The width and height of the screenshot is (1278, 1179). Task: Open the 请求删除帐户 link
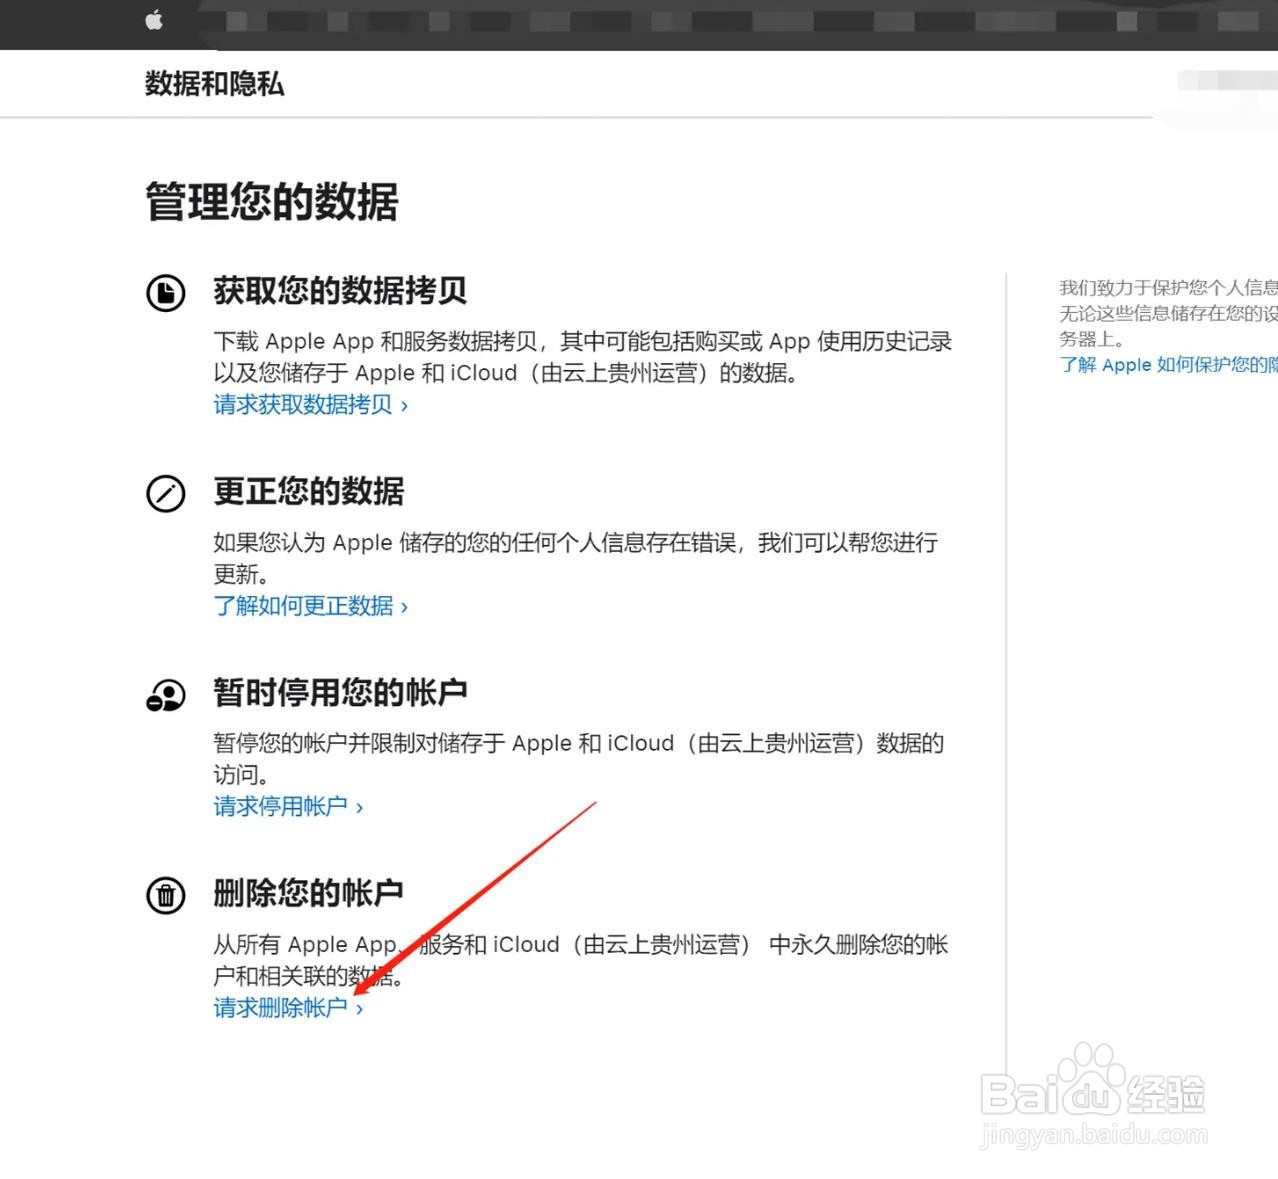click(x=288, y=1007)
